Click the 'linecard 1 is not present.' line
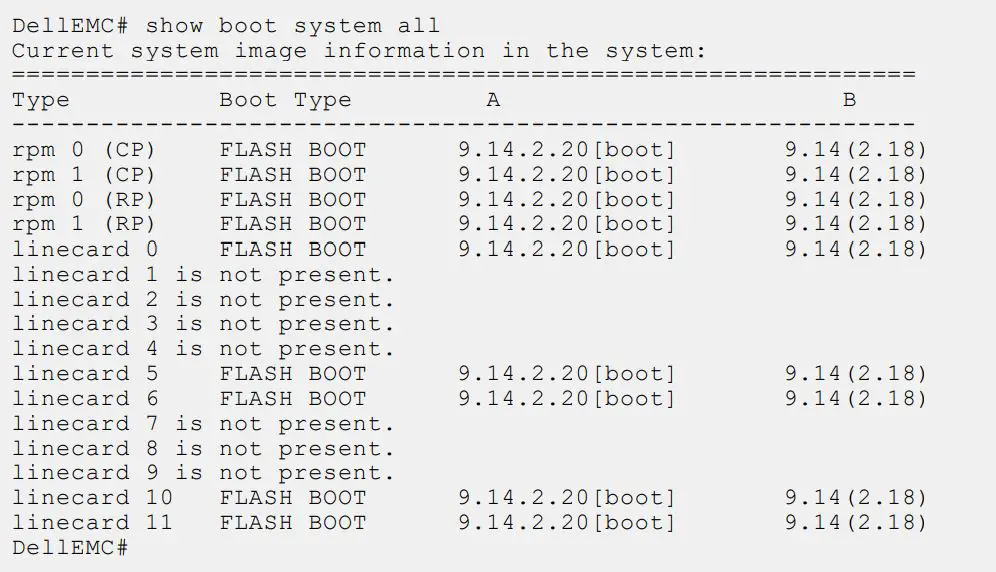 coord(203,274)
